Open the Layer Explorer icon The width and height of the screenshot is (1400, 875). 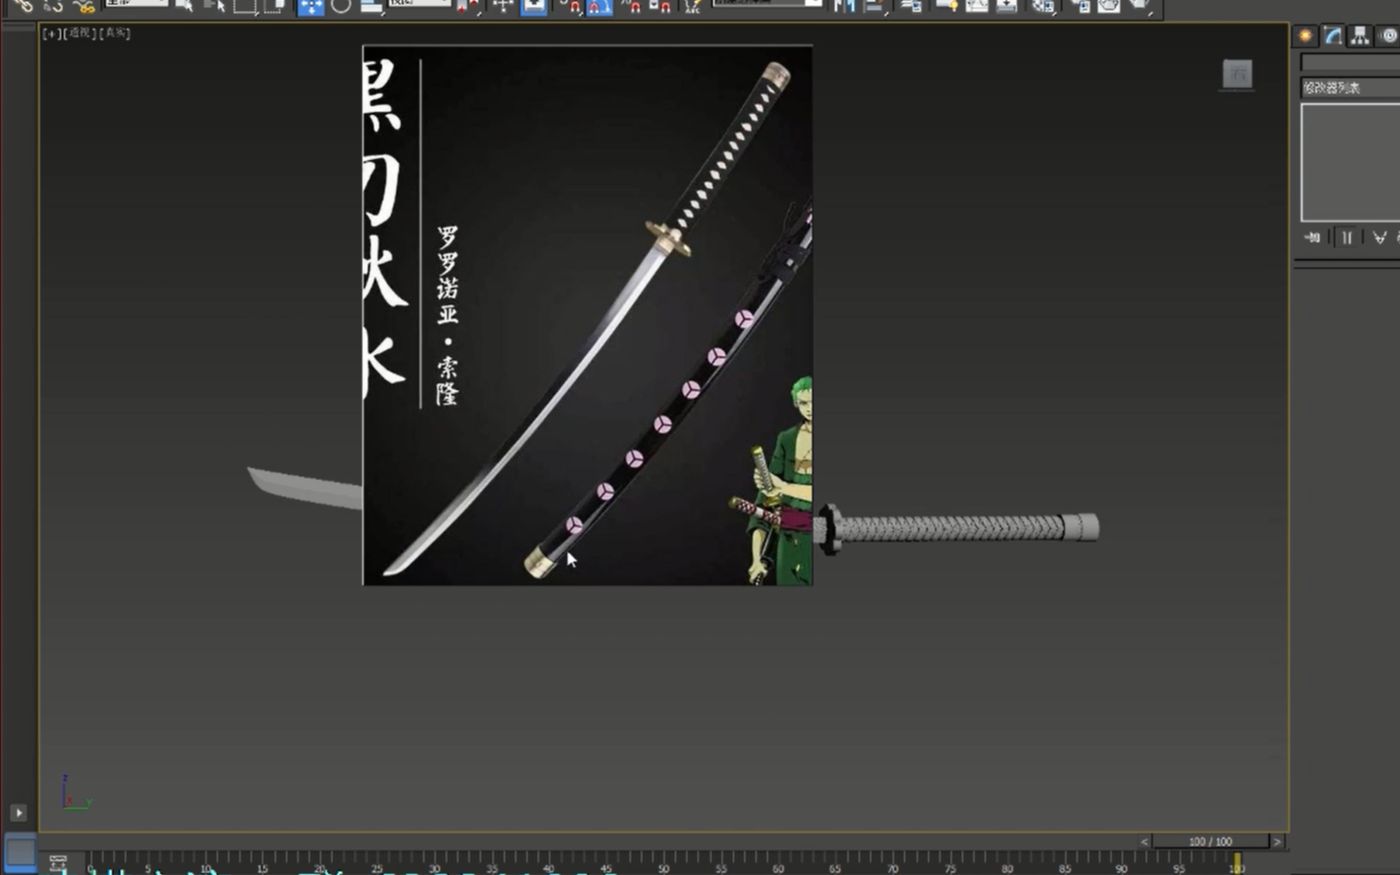pos(911,6)
